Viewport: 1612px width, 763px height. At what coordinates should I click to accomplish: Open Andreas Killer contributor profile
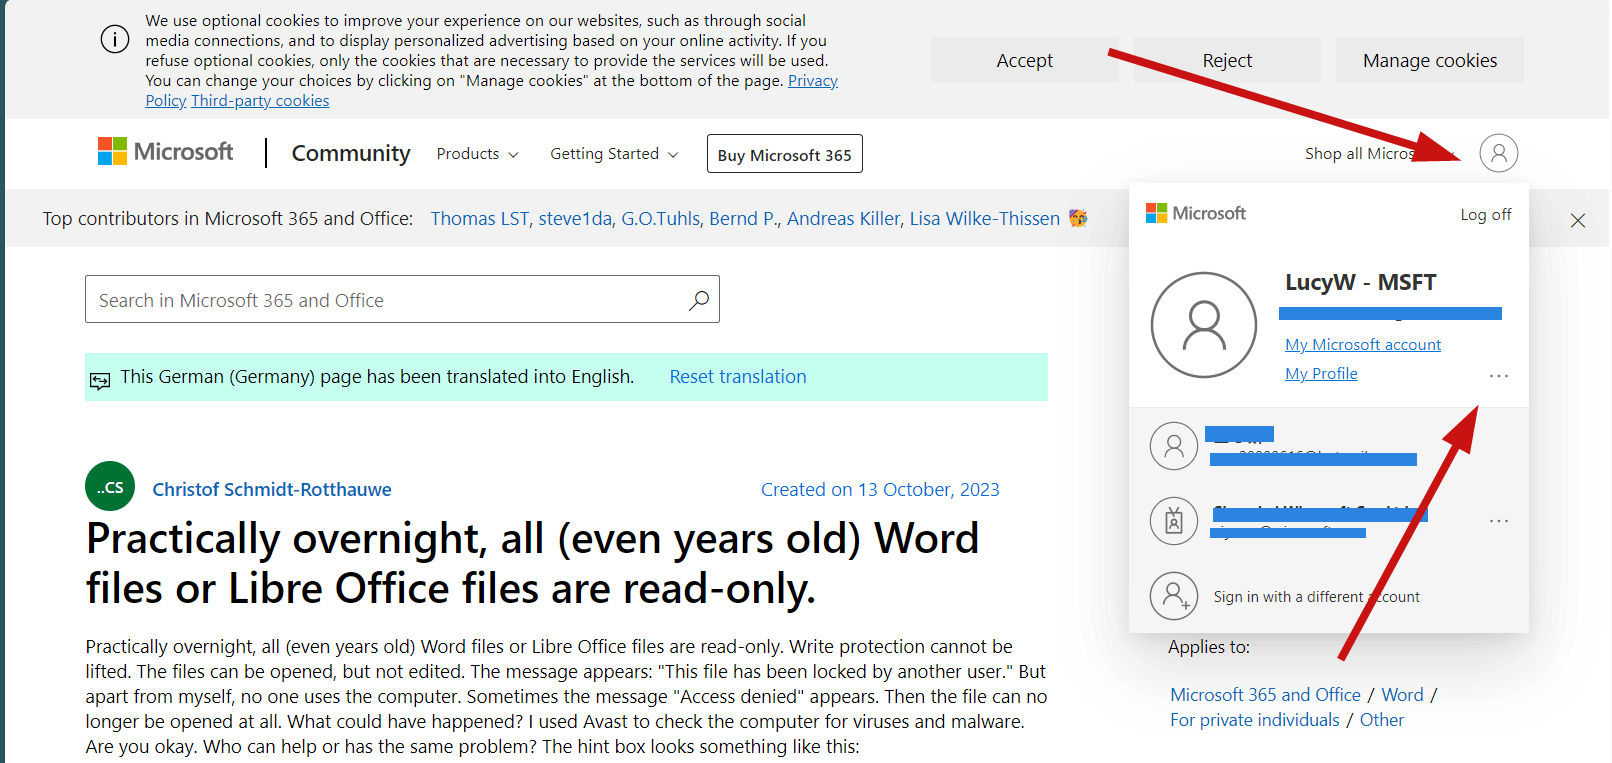(844, 219)
